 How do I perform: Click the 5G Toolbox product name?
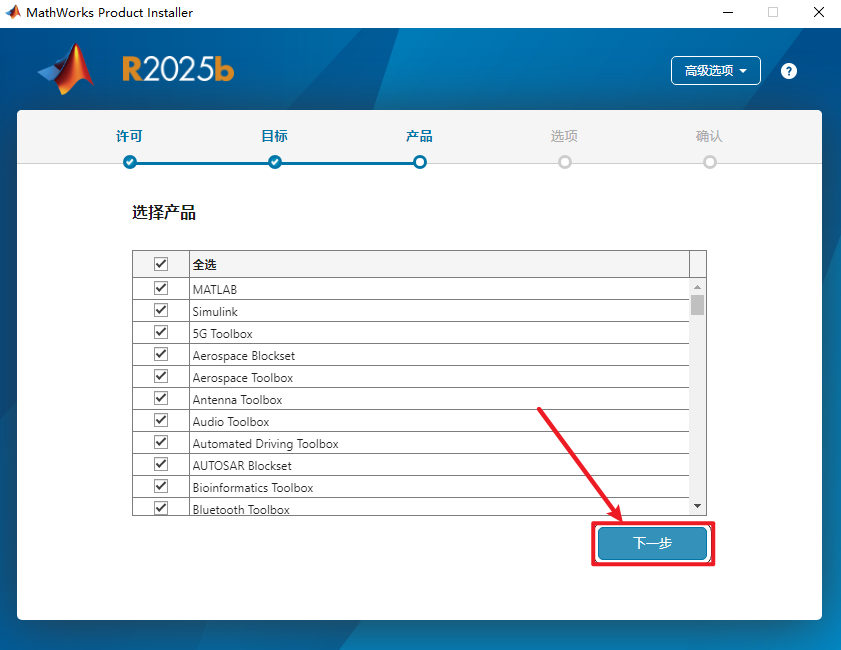tap(222, 334)
